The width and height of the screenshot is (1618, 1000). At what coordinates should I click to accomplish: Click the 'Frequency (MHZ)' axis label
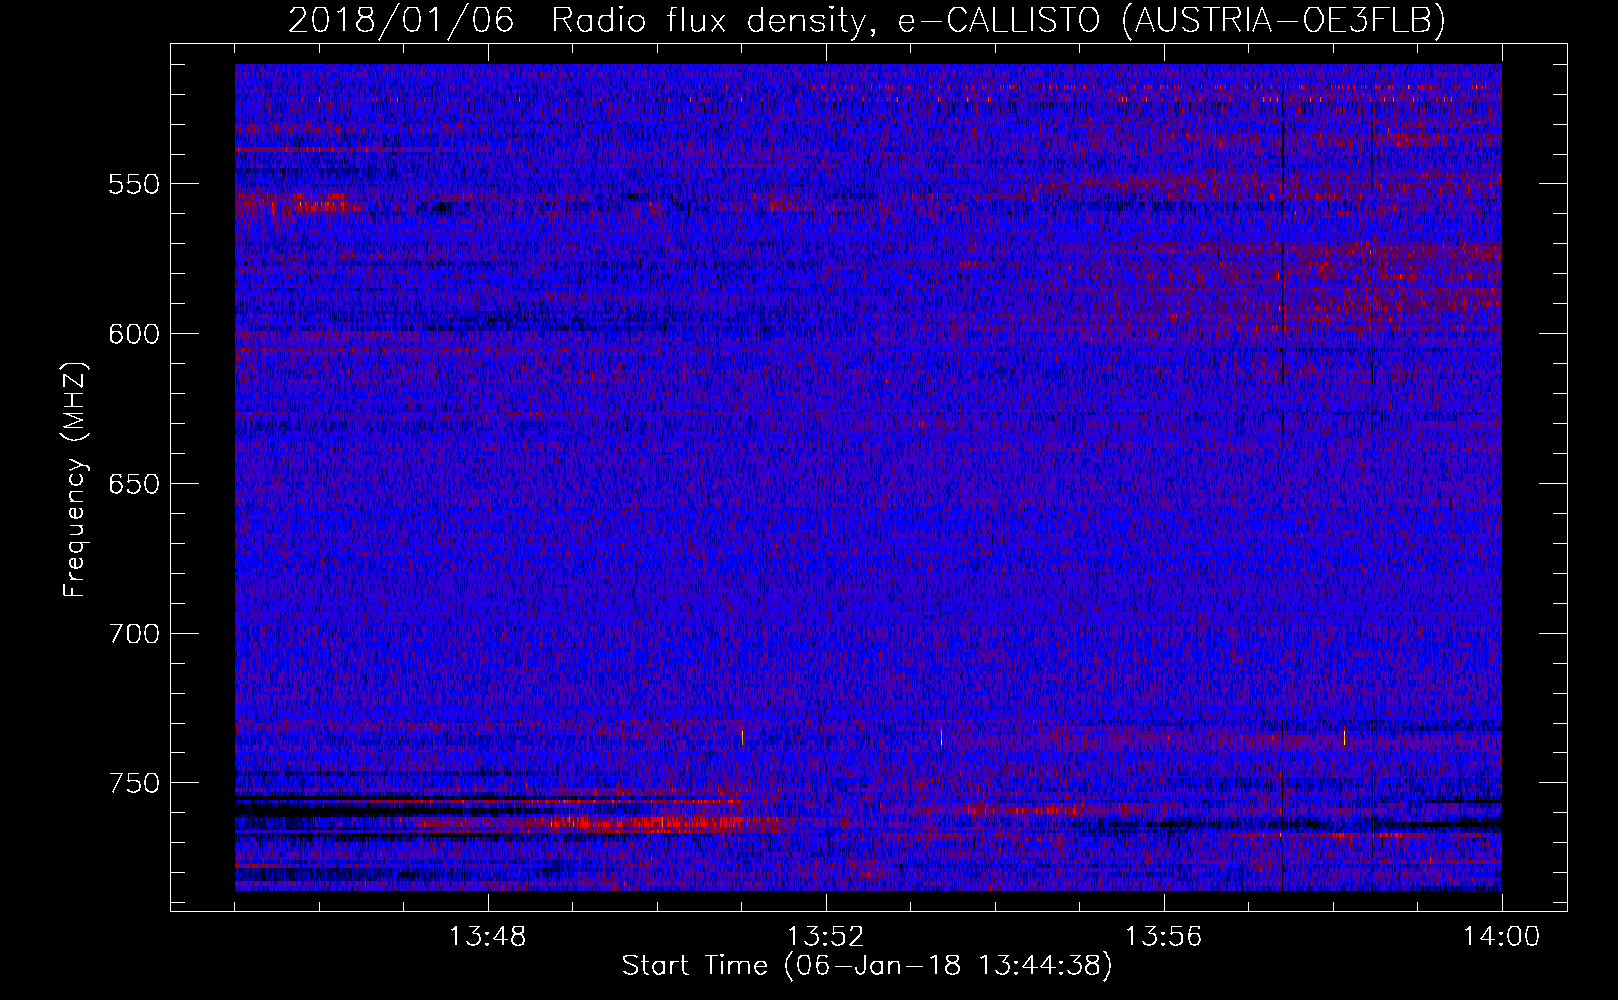coord(75,479)
